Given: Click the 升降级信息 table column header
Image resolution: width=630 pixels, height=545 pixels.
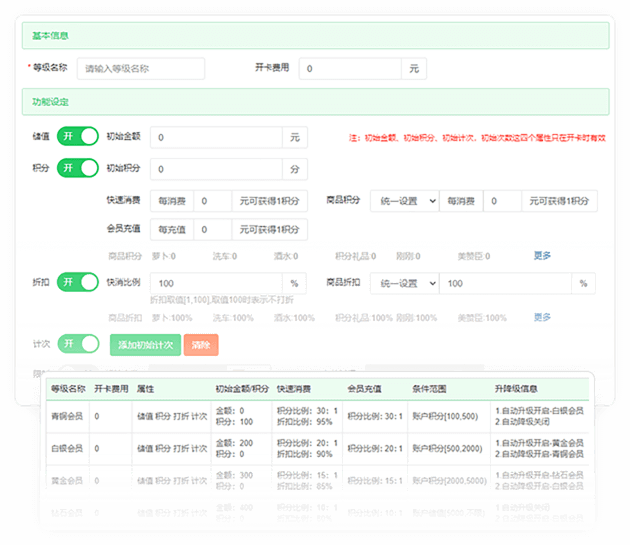Looking at the screenshot, I should (x=516, y=389).
